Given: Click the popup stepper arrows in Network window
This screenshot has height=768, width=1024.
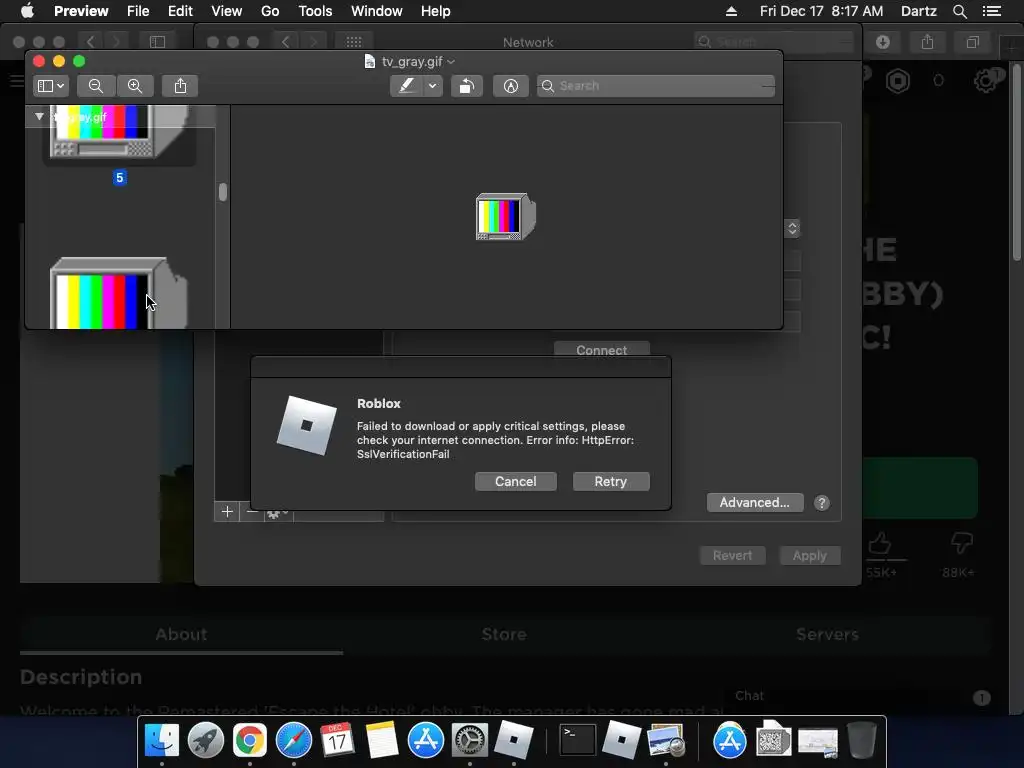Looking at the screenshot, I should pos(792,229).
